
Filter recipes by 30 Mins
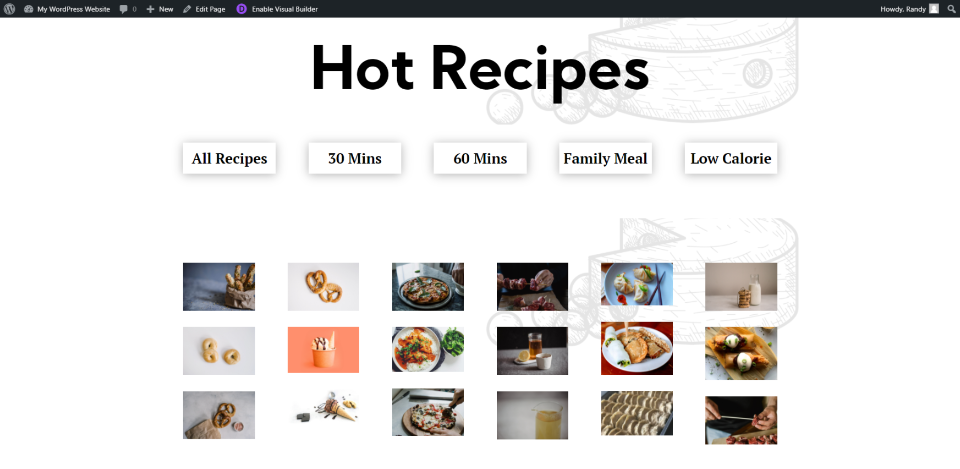[355, 159]
